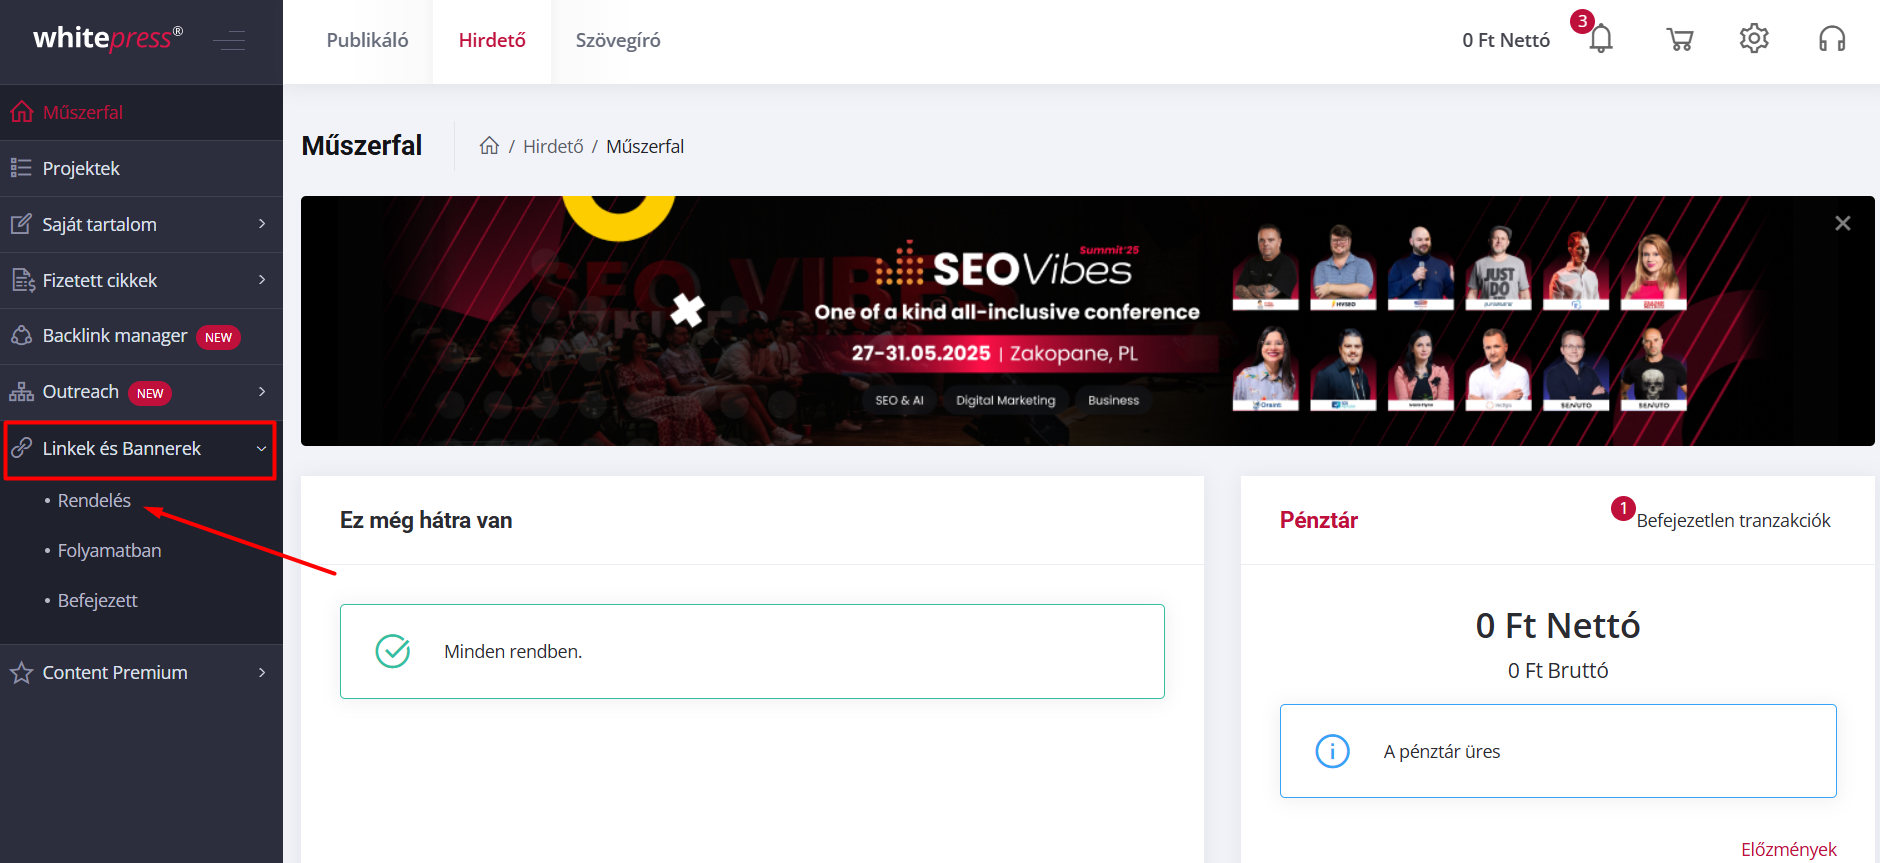Click 'Minden rendben.' status text
The height and width of the screenshot is (863, 1880).
[513, 651]
